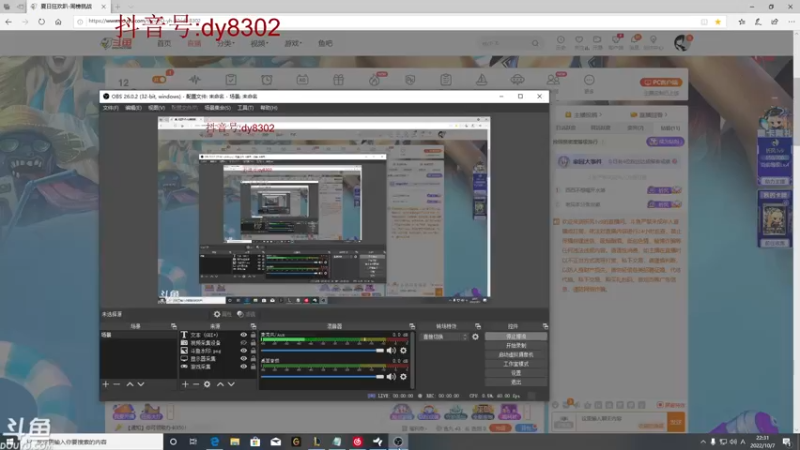Toggle lock on display capture source
This screenshot has height=450, width=800.
[253, 359]
